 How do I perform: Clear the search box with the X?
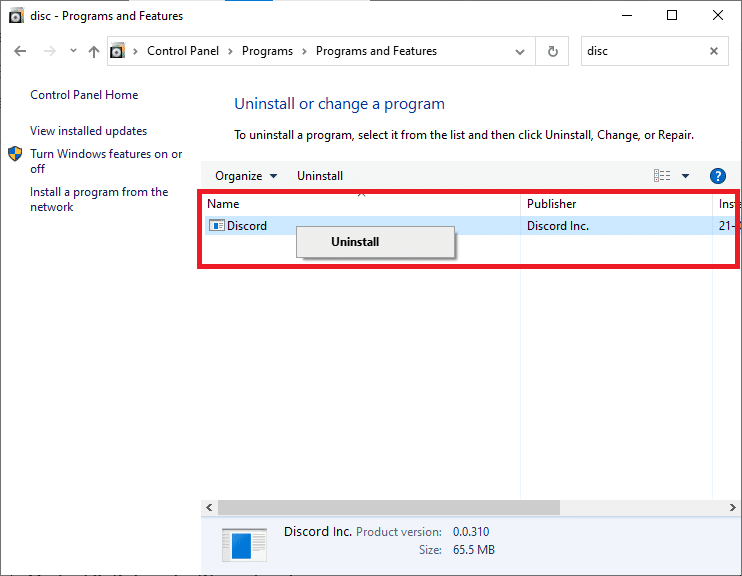pos(714,51)
